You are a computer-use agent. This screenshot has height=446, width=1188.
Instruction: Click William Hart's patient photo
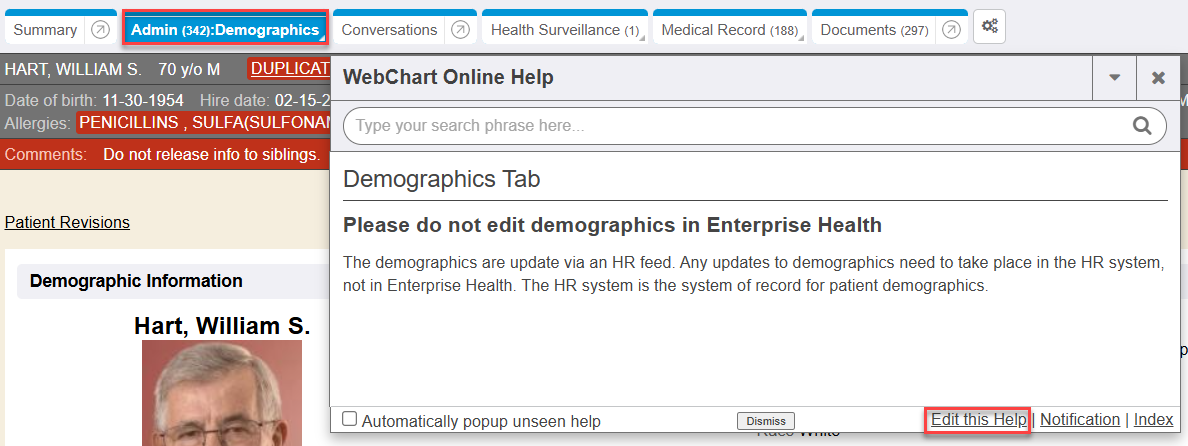pos(222,392)
